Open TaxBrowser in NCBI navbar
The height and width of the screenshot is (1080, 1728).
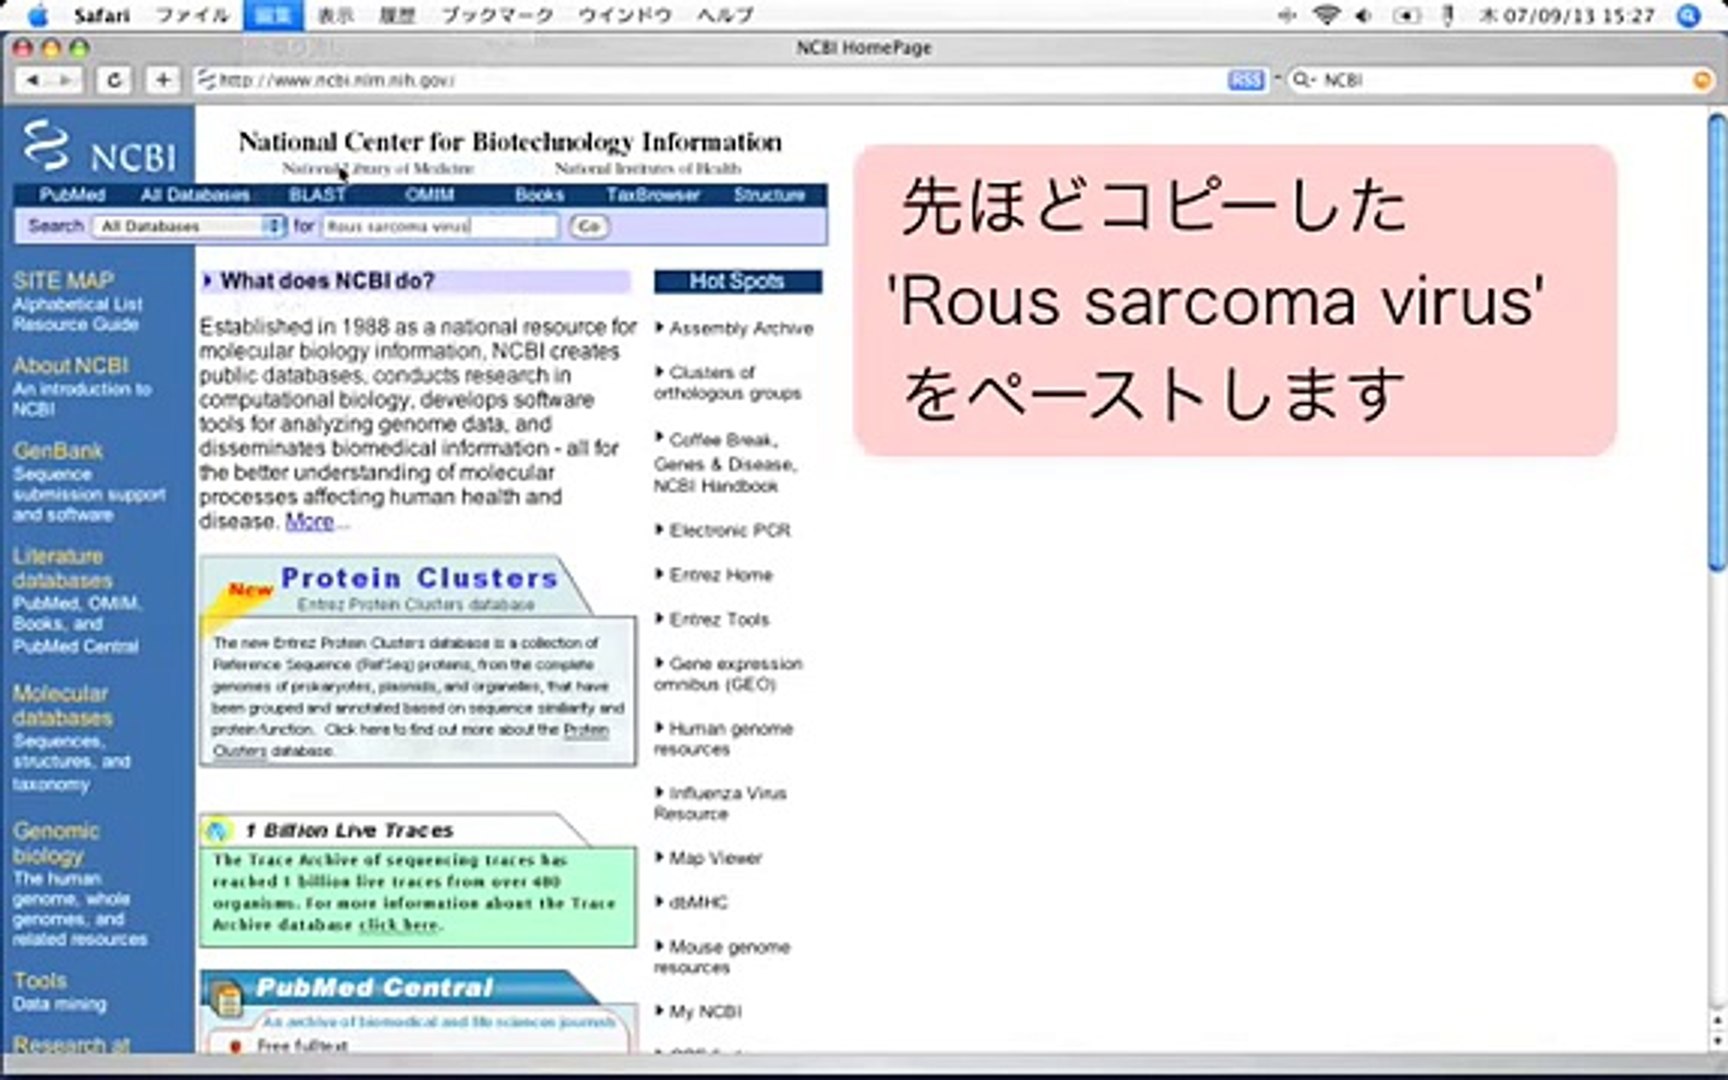[x=653, y=195]
